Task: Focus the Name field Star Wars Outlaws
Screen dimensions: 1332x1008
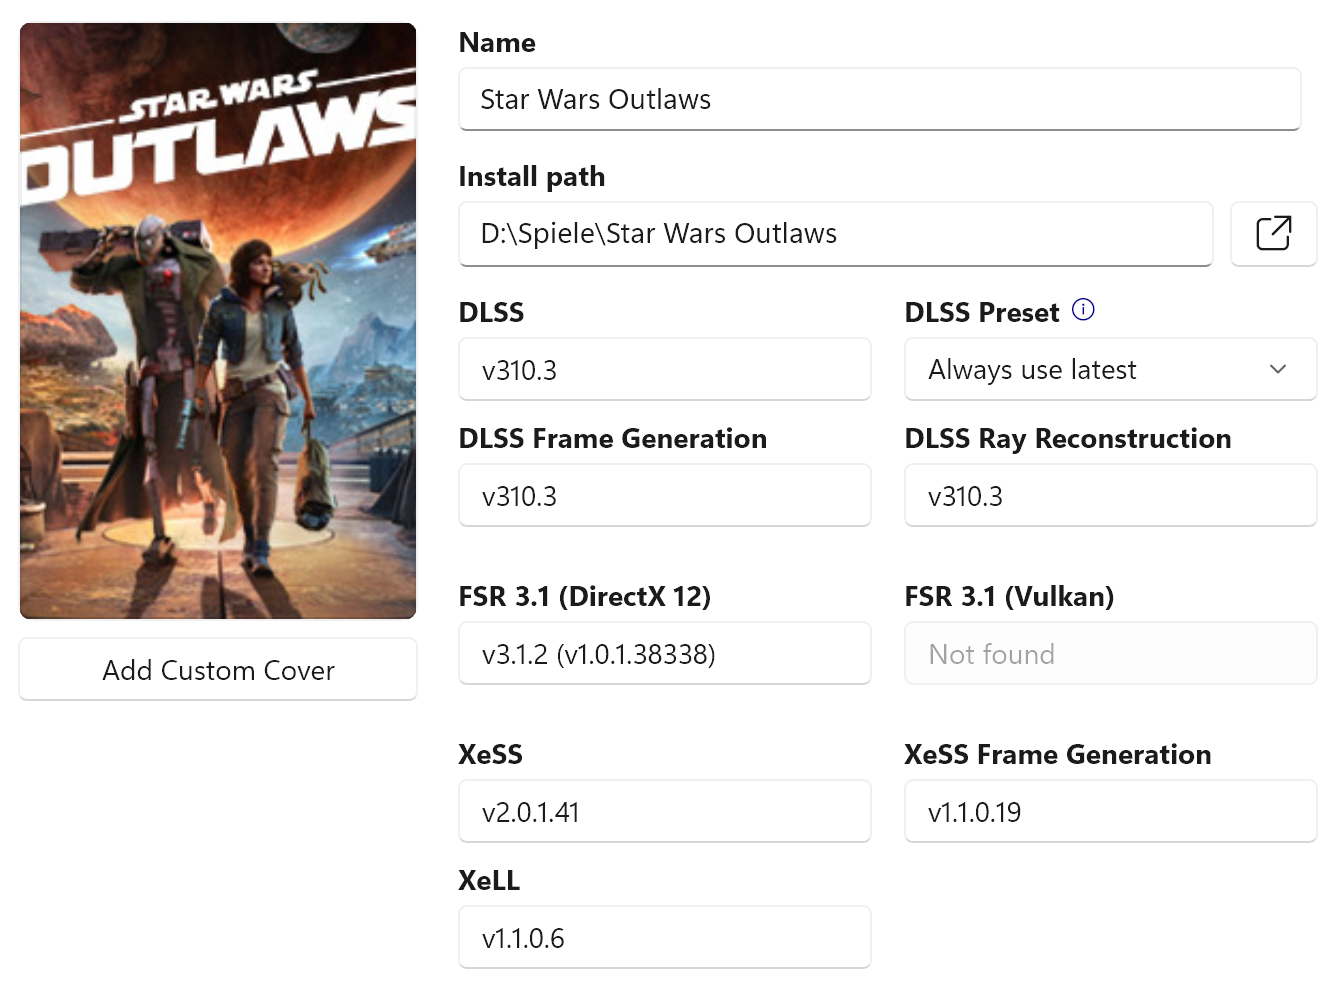Action: (879, 99)
